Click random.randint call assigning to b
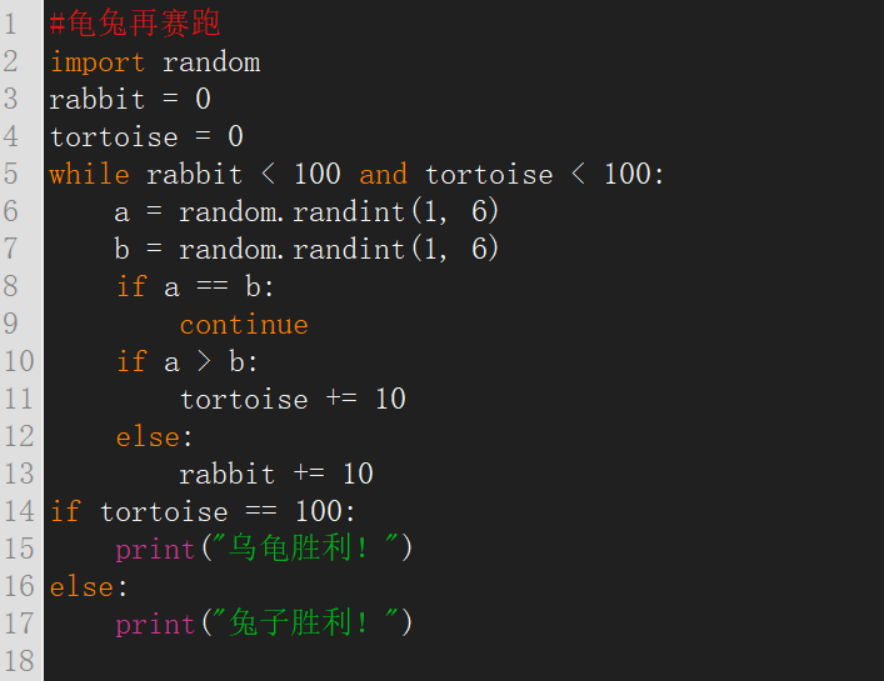This screenshot has width=884, height=682. pyautogui.click(x=339, y=249)
